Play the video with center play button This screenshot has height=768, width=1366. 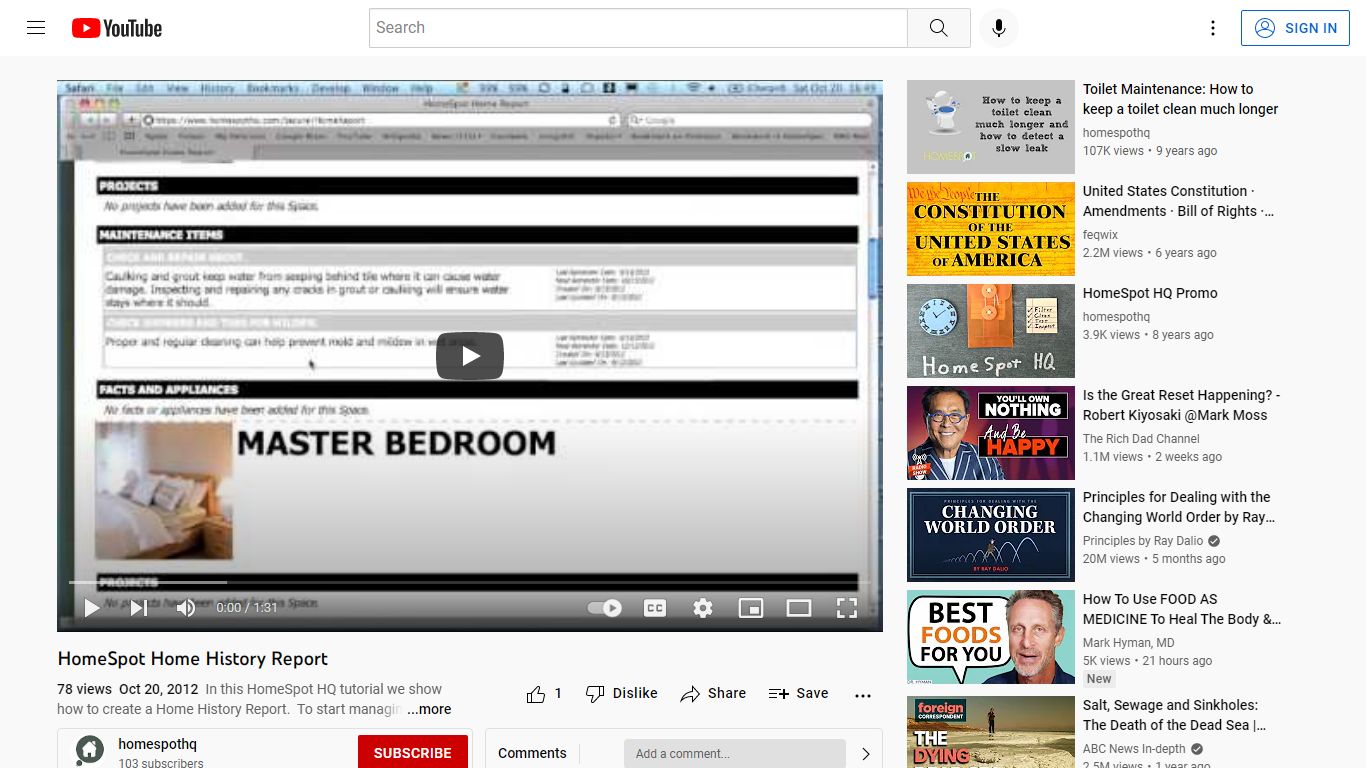coord(469,356)
